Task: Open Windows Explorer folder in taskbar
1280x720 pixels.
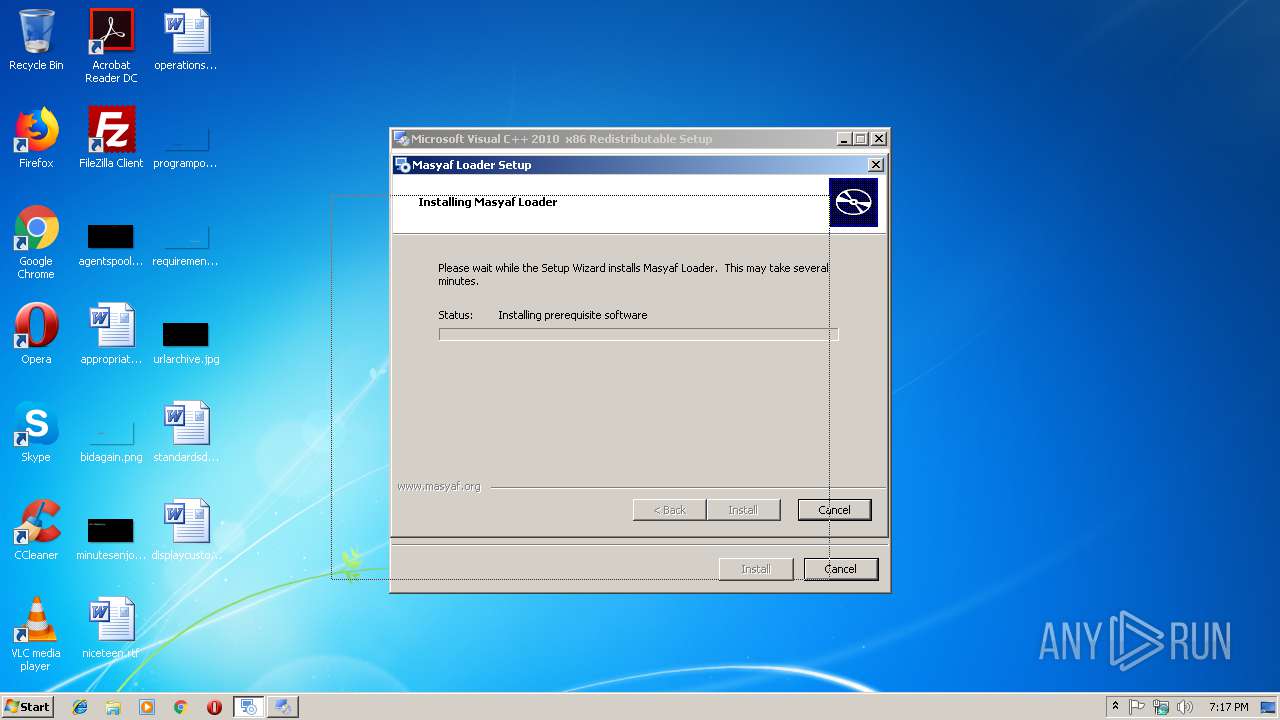Action: [x=113, y=707]
